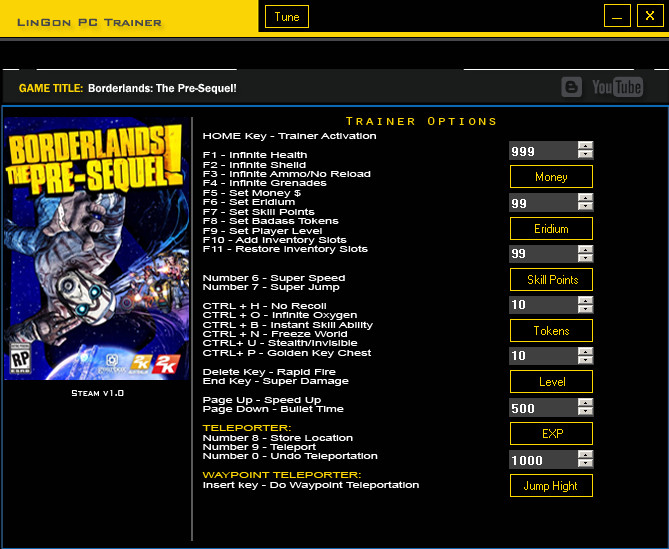Click the EXP input field showing 500

(x=544, y=407)
